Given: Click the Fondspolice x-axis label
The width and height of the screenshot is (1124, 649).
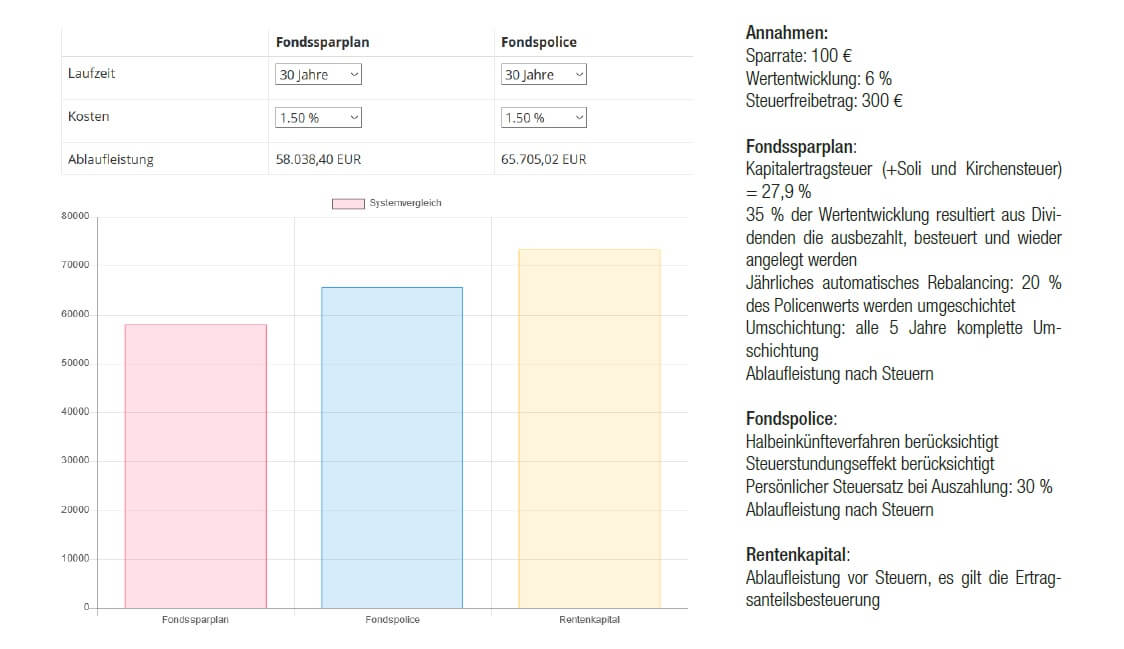Looking at the screenshot, I should tap(392, 620).
